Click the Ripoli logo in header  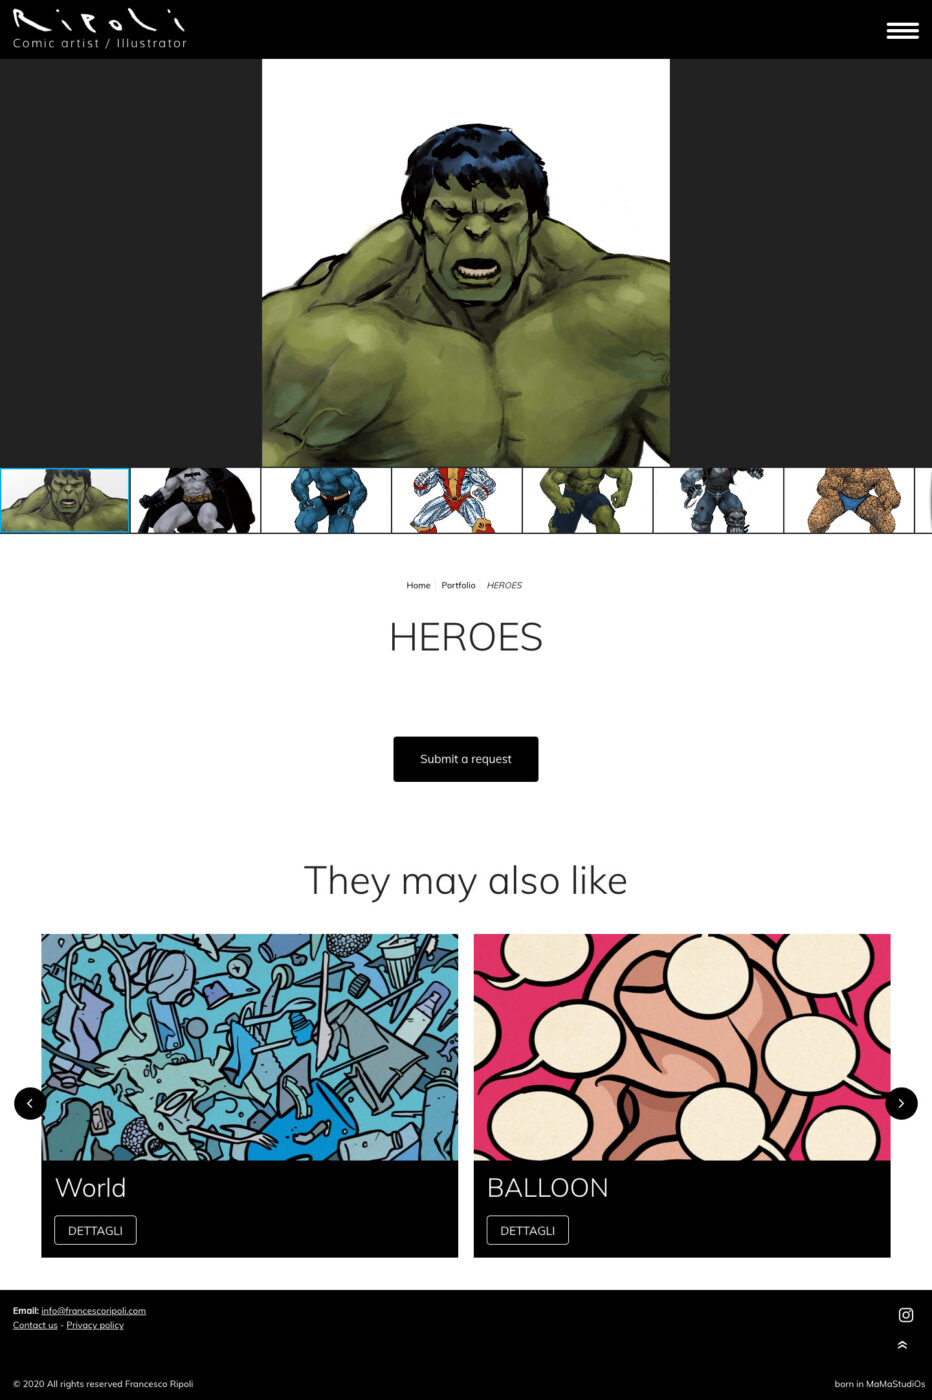point(100,29)
